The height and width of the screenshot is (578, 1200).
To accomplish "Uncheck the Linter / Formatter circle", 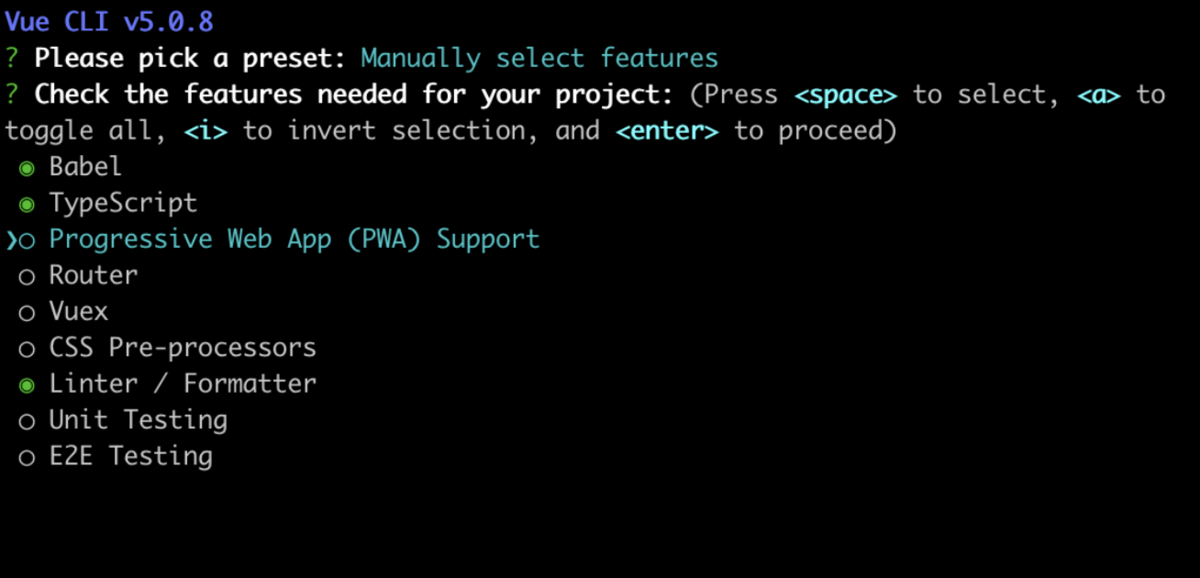I will coord(27,385).
